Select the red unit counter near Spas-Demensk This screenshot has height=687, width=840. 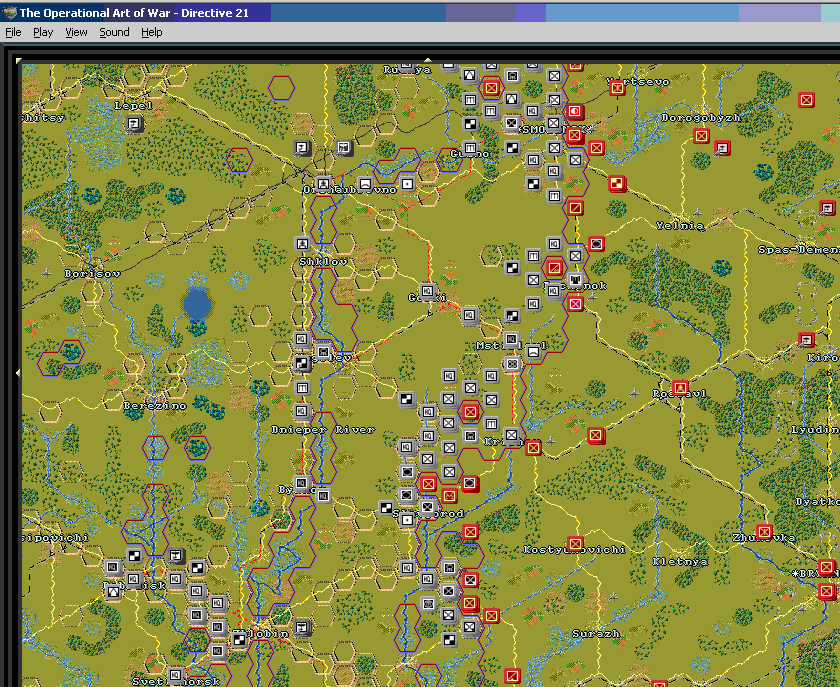[x=827, y=207]
